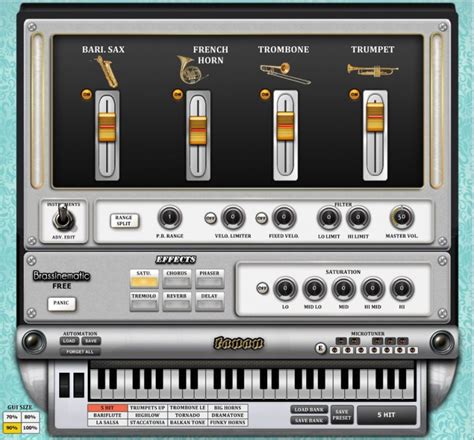This screenshot has height=440, width=474.
Task: Click the Range Split button
Action: pyautogui.click(x=124, y=221)
